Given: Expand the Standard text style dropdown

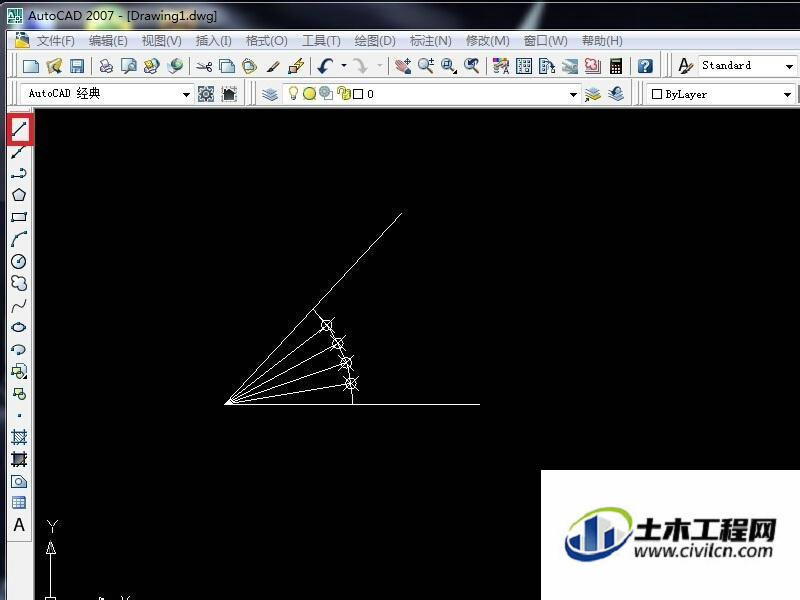Looking at the screenshot, I should (x=789, y=66).
